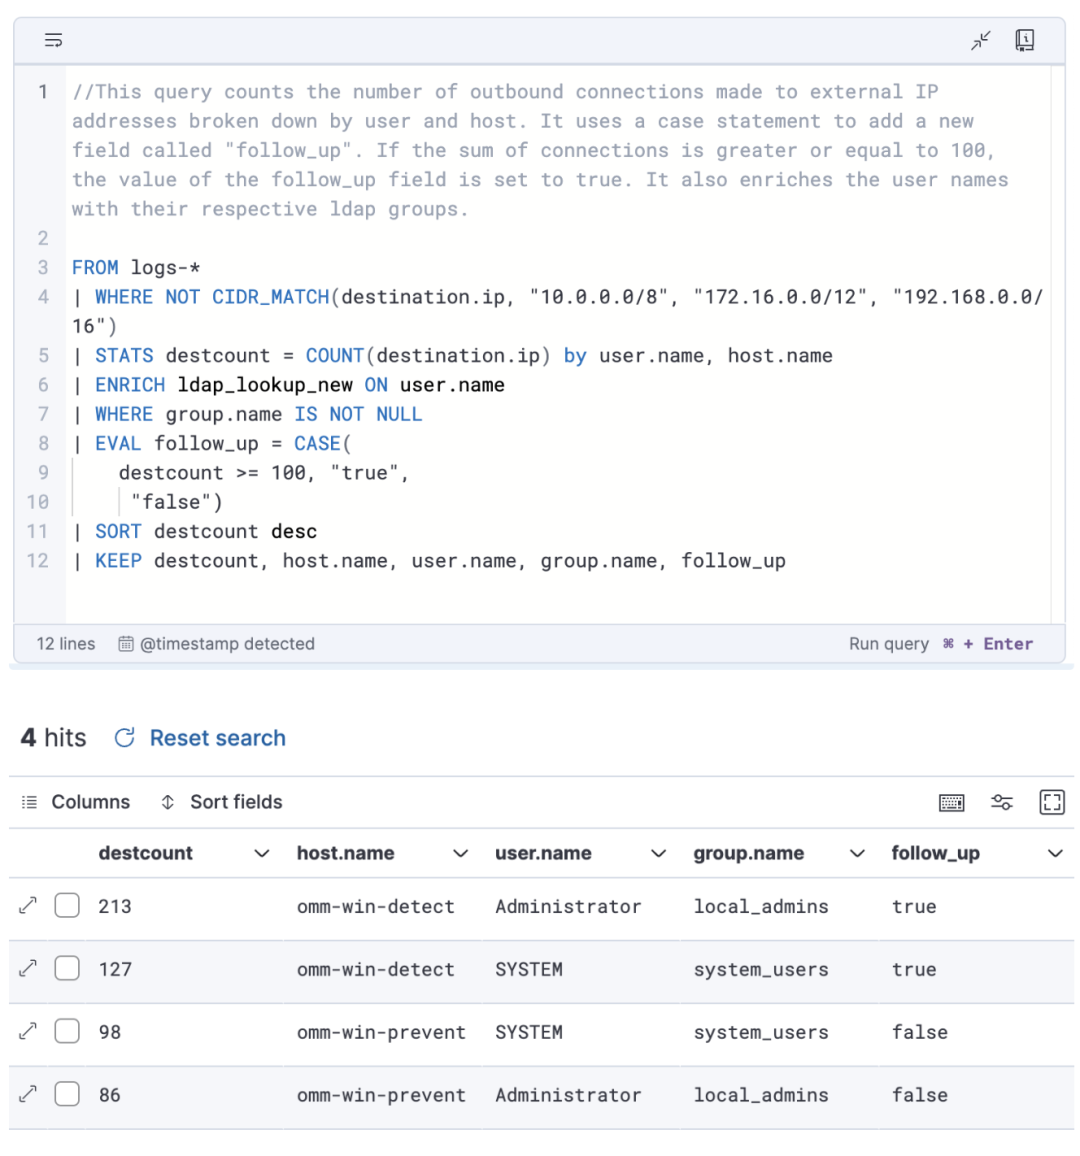
Task: Click the refresh icon next to Reset search
Action: pyautogui.click(x=125, y=737)
